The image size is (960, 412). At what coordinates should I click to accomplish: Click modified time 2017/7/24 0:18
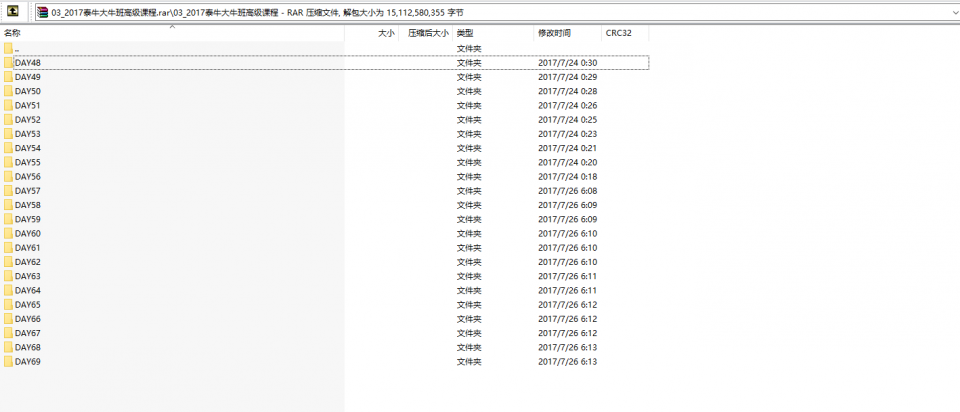(x=568, y=176)
